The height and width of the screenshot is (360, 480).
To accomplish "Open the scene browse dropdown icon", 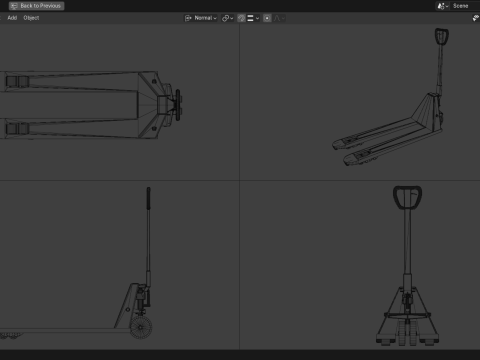I will [x=443, y=6].
